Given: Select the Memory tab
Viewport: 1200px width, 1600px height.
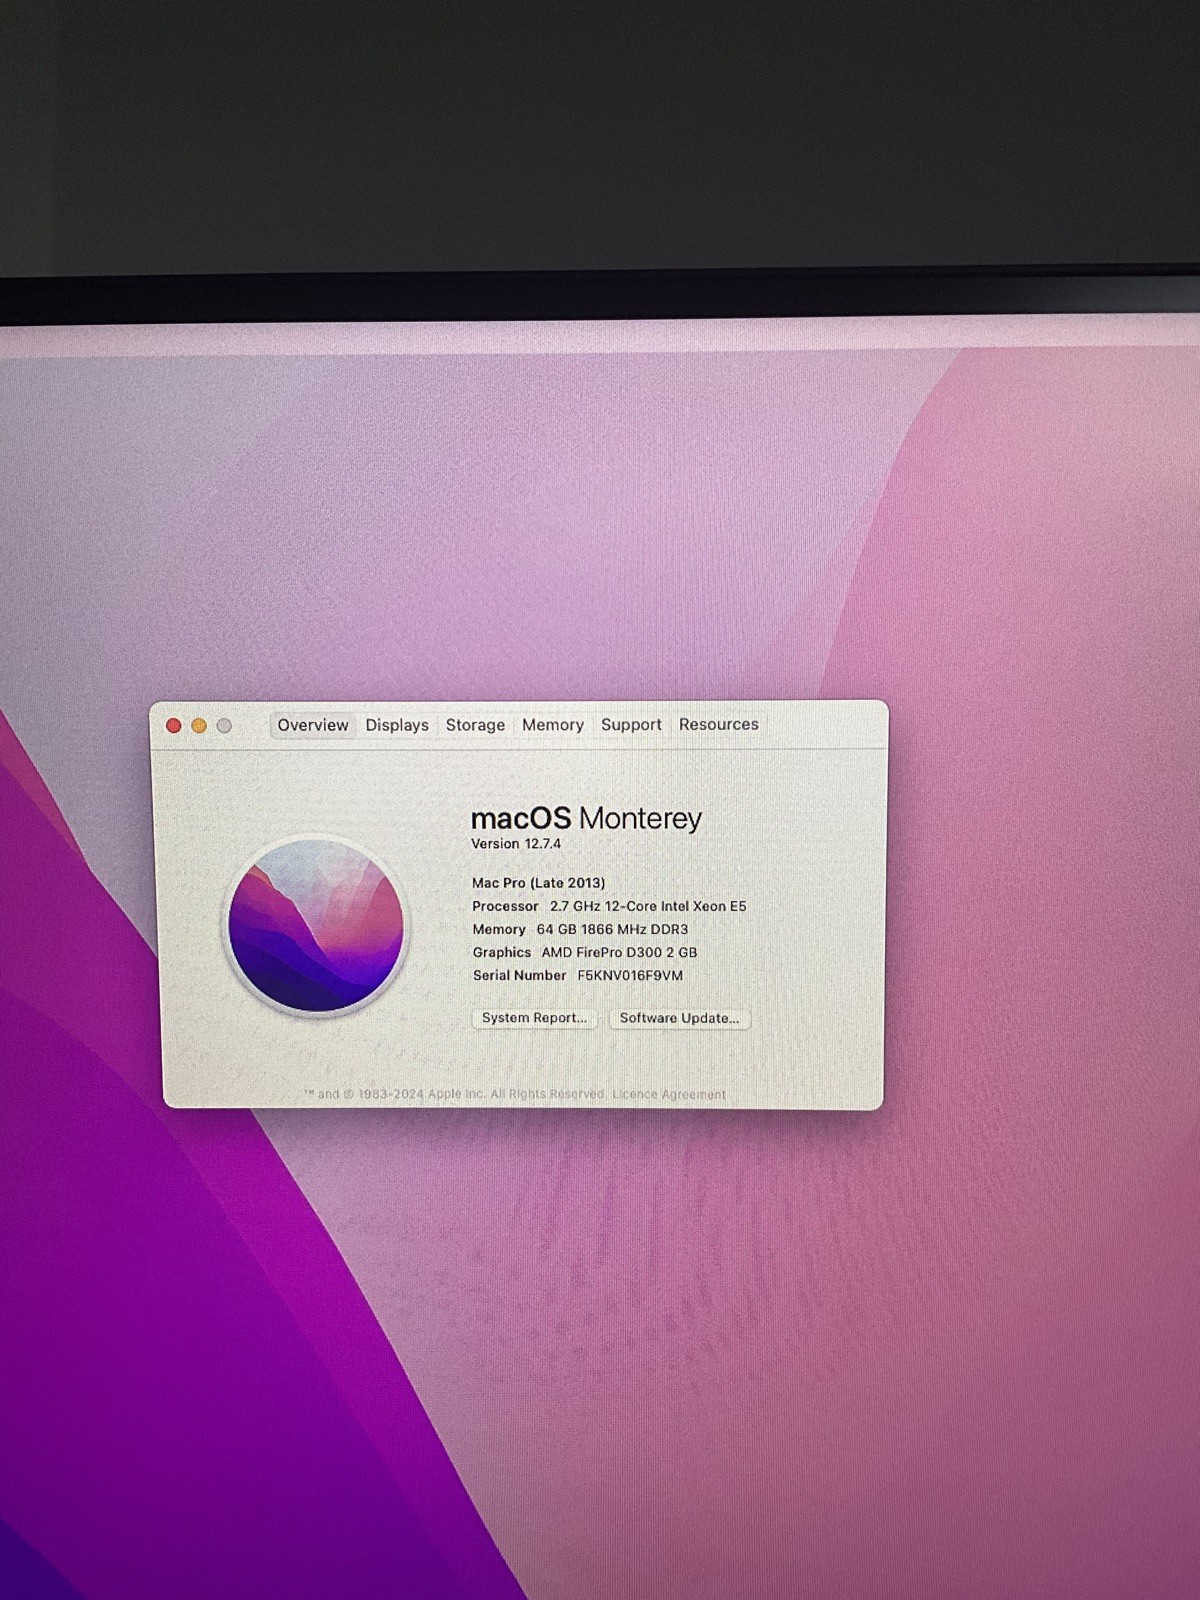Looking at the screenshot, I should [553, 725].
